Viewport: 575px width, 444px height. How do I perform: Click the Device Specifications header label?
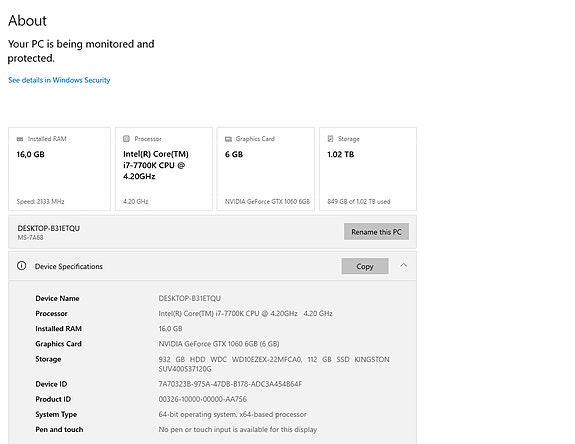69,267
